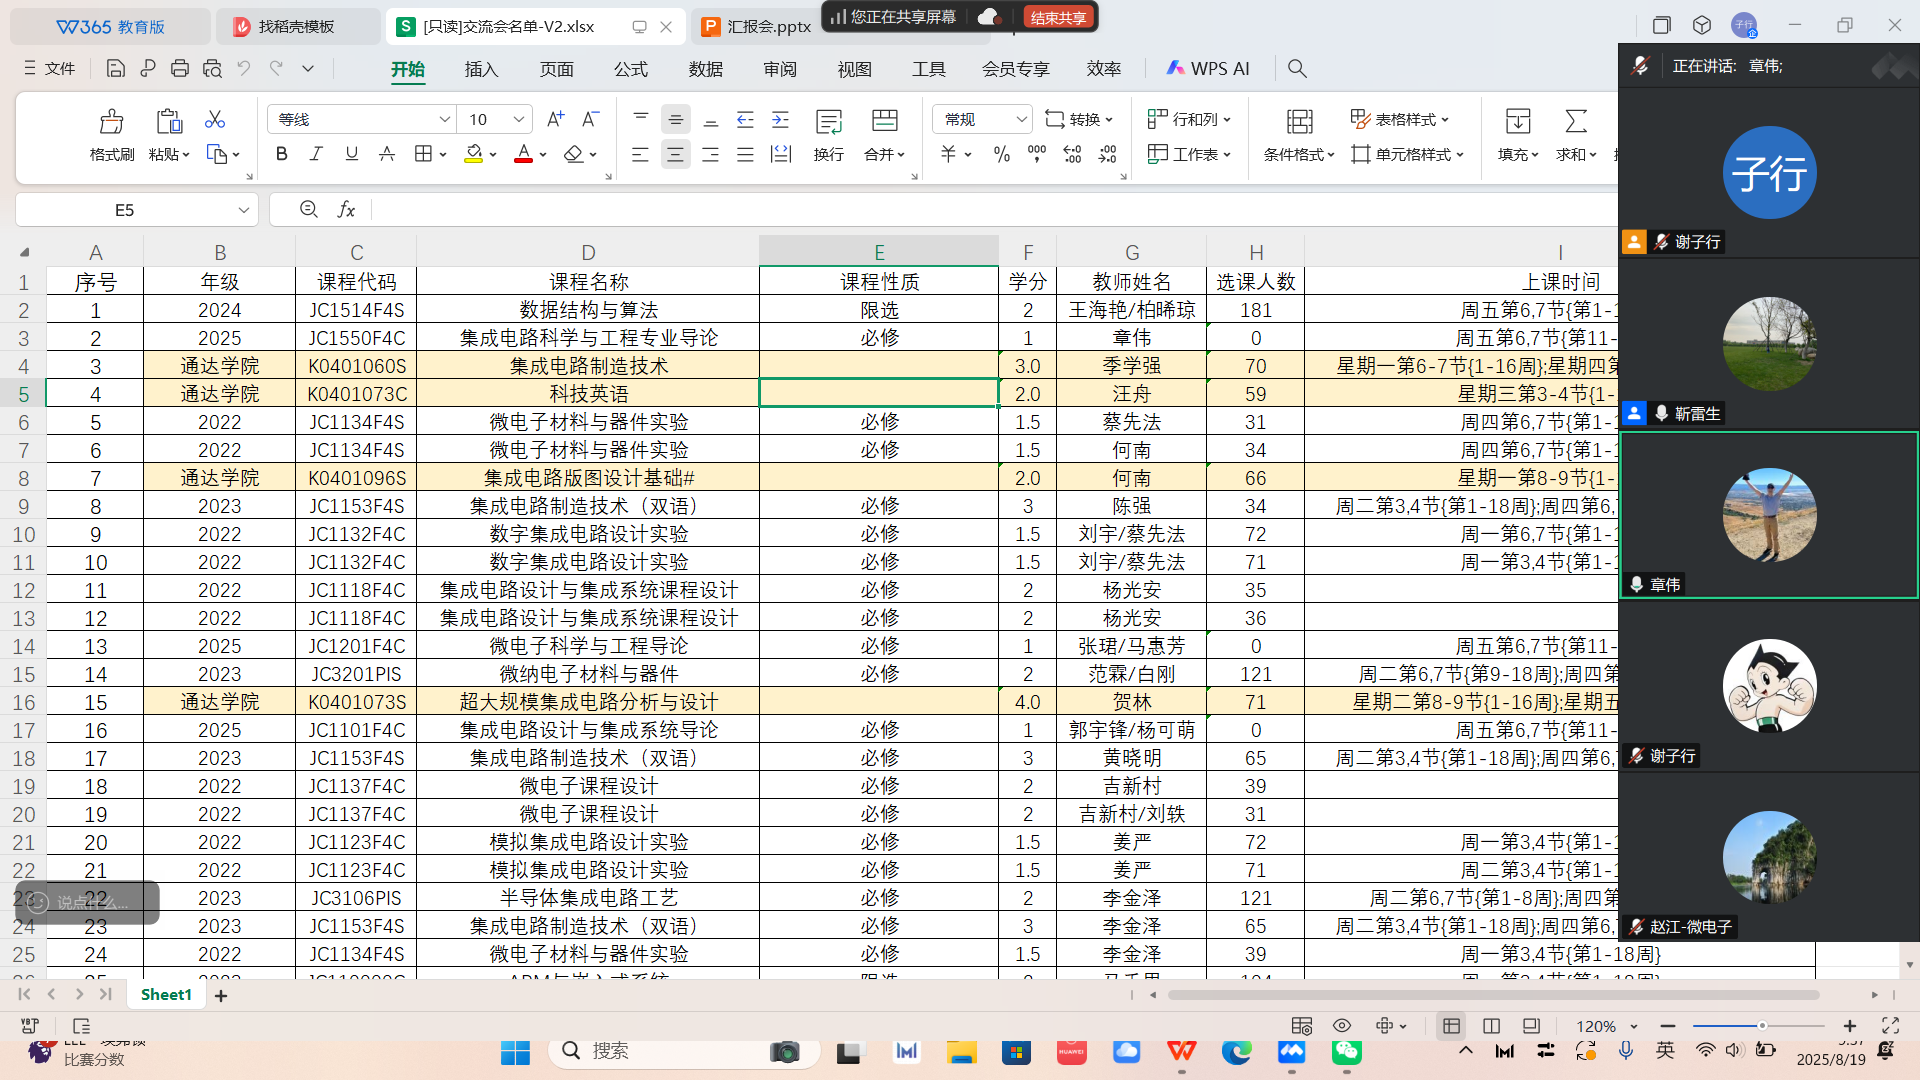This screenshot has width=1920, height=1080.
Task: Toggle bold formatting
Action: tap(281, 154)
